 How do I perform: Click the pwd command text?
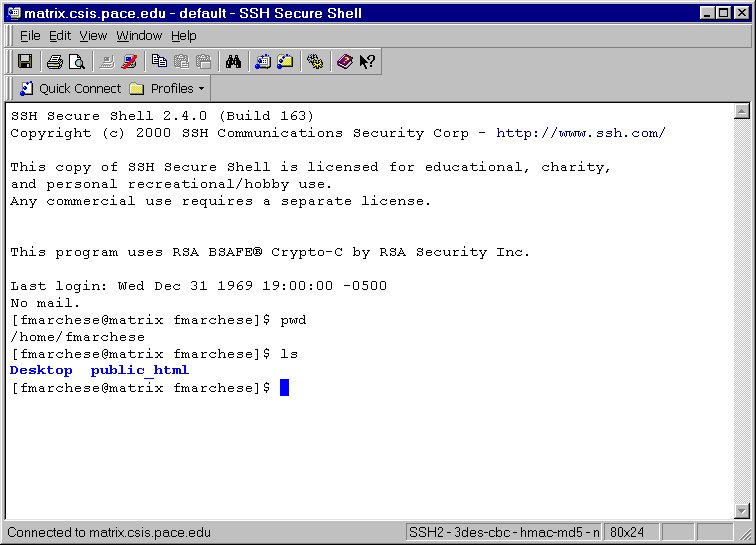pos(293,321)
